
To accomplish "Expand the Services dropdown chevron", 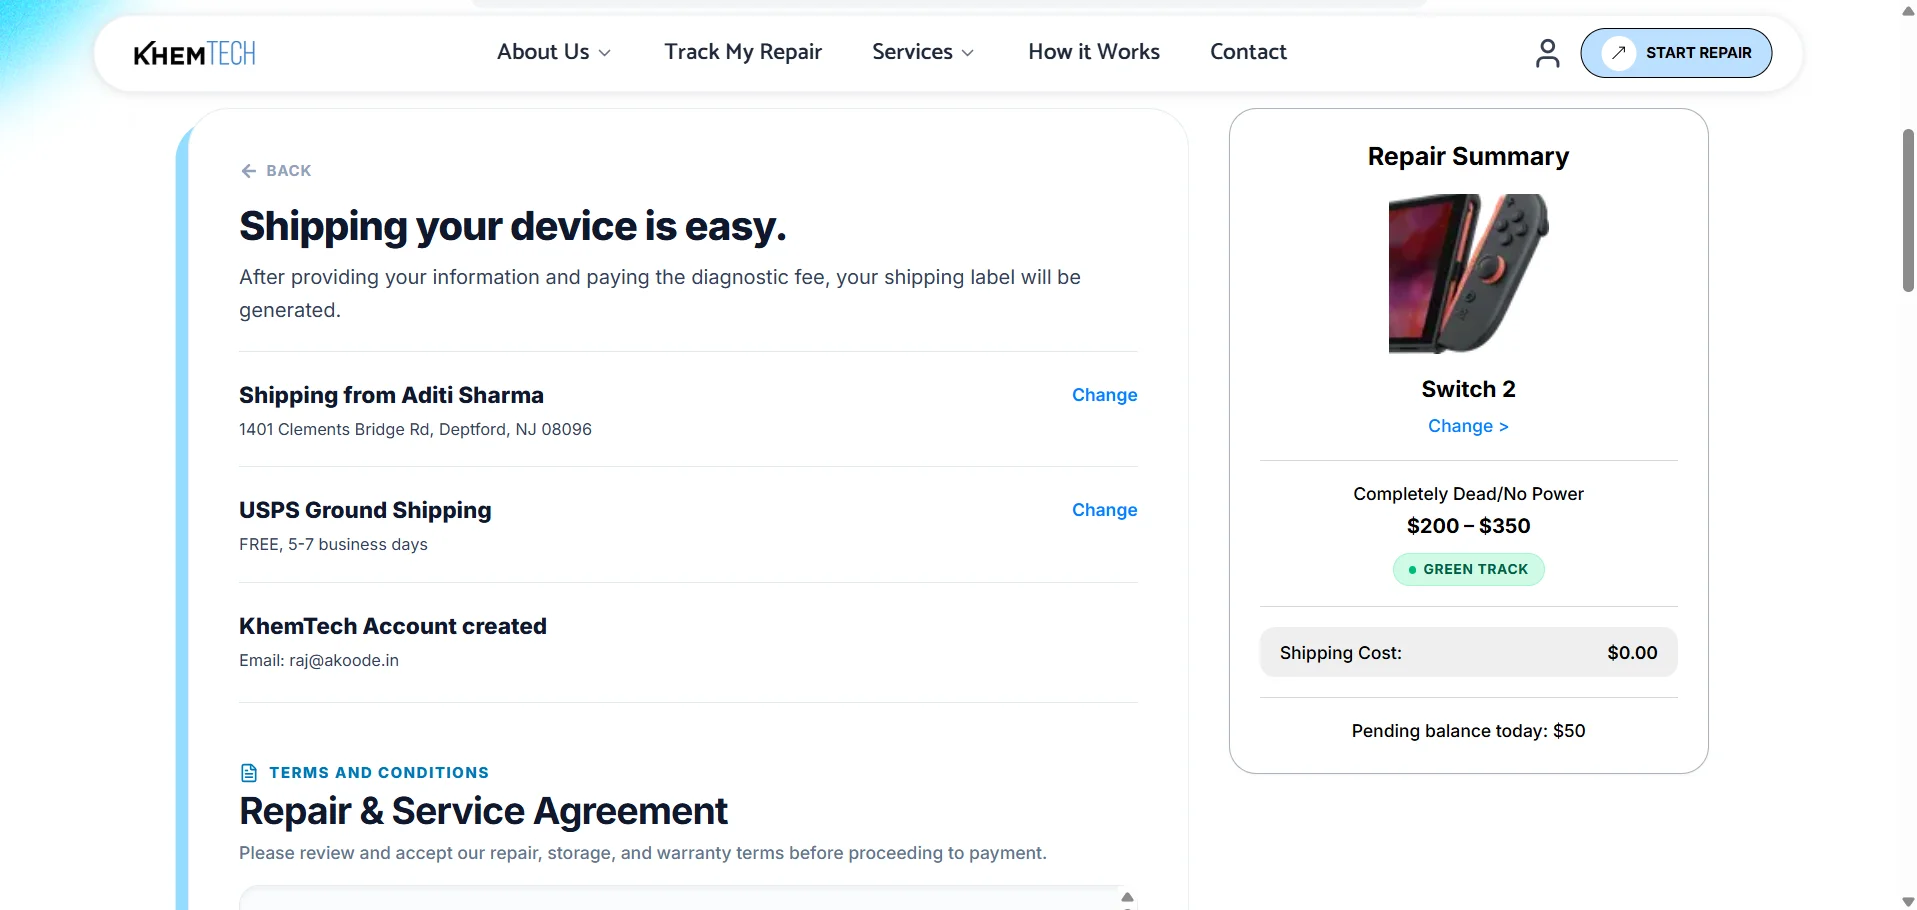I will (967, 53).
